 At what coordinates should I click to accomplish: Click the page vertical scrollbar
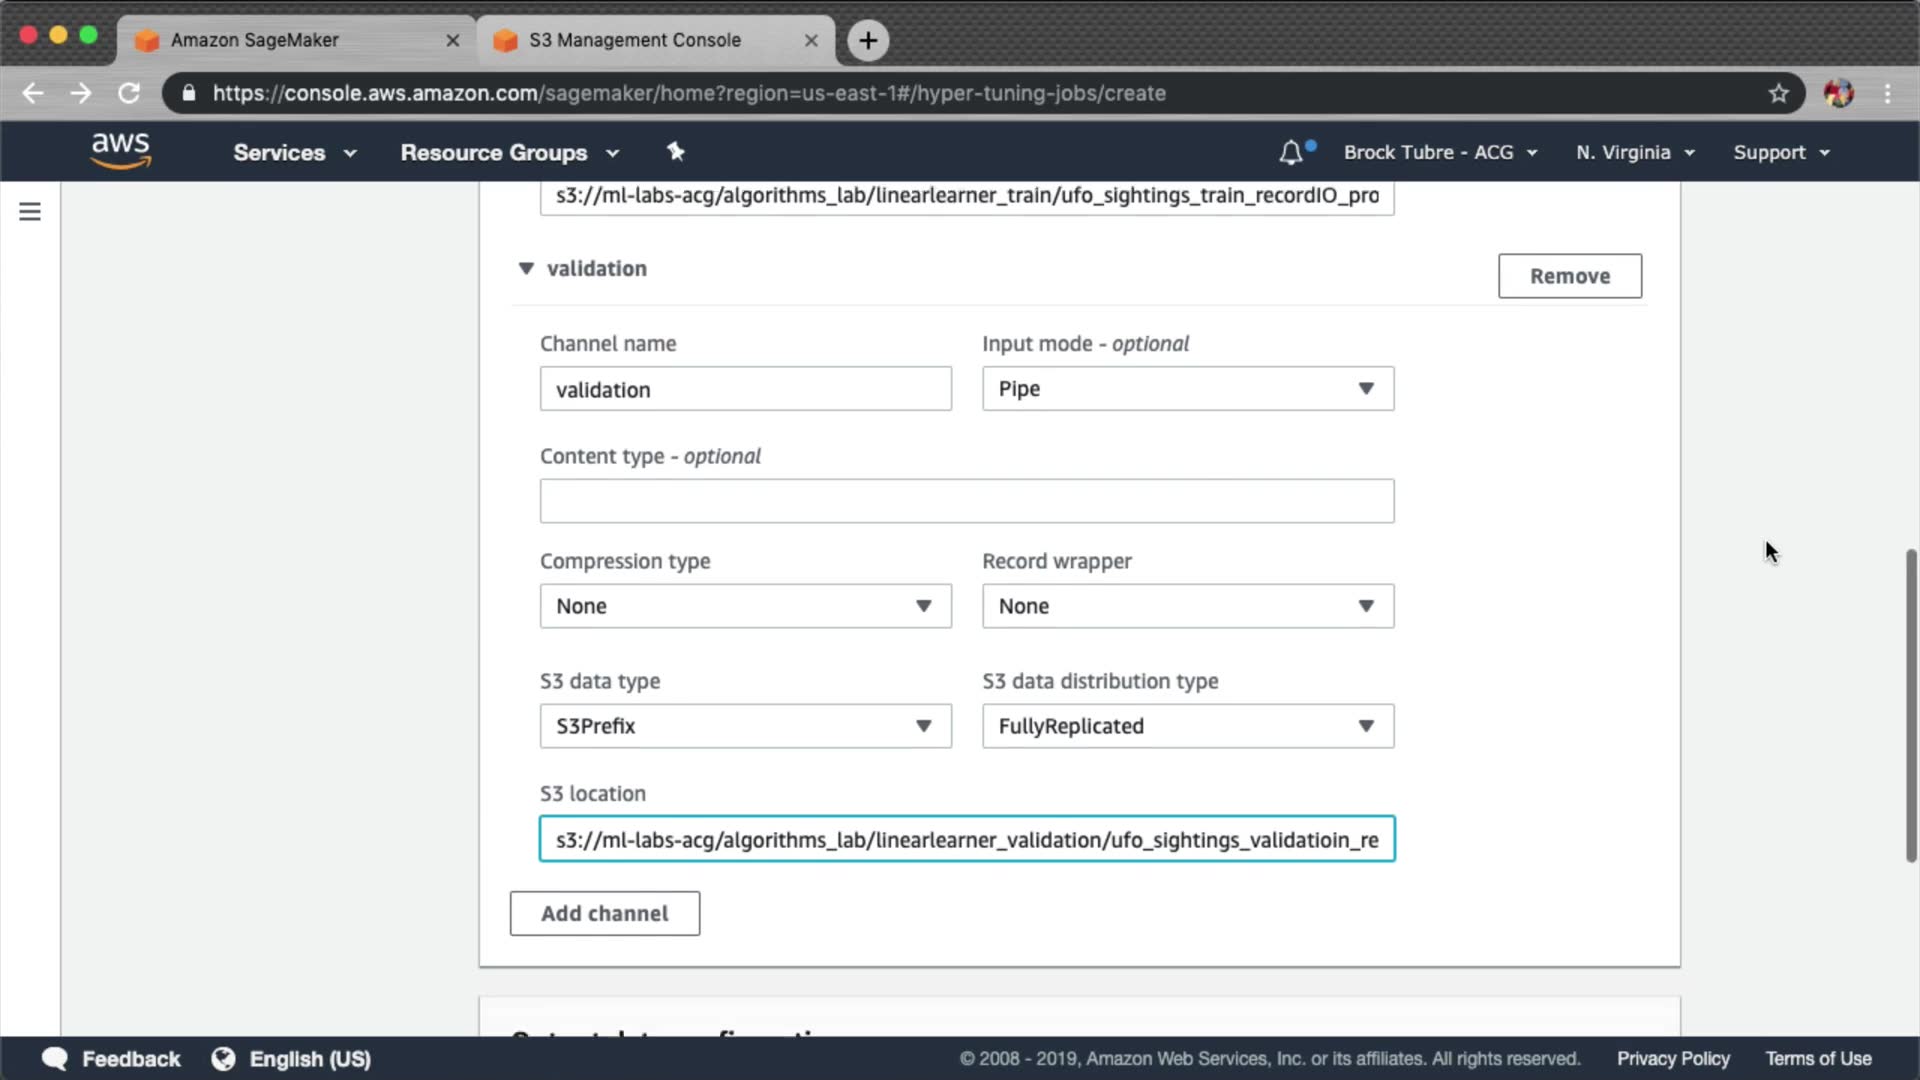pos(1911,705)
